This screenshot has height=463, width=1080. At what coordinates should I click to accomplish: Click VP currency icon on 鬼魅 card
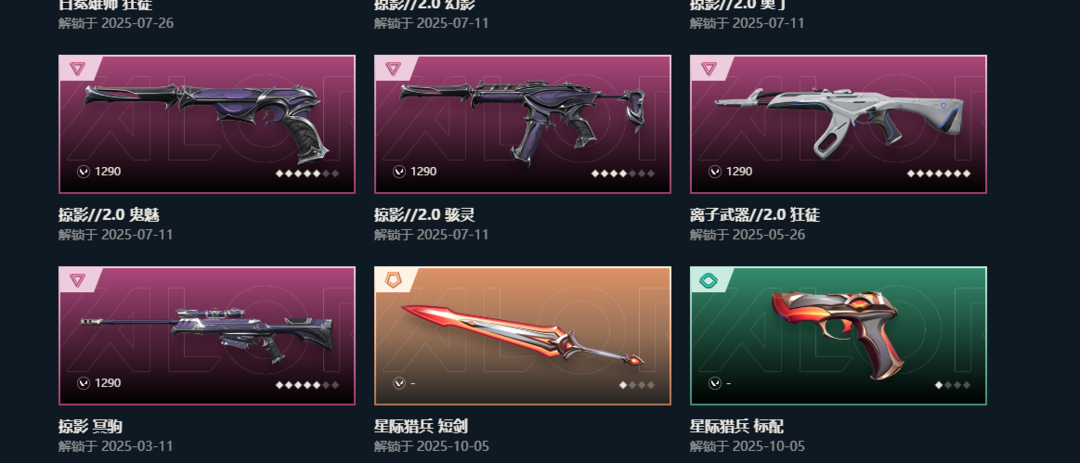point(83,172)
